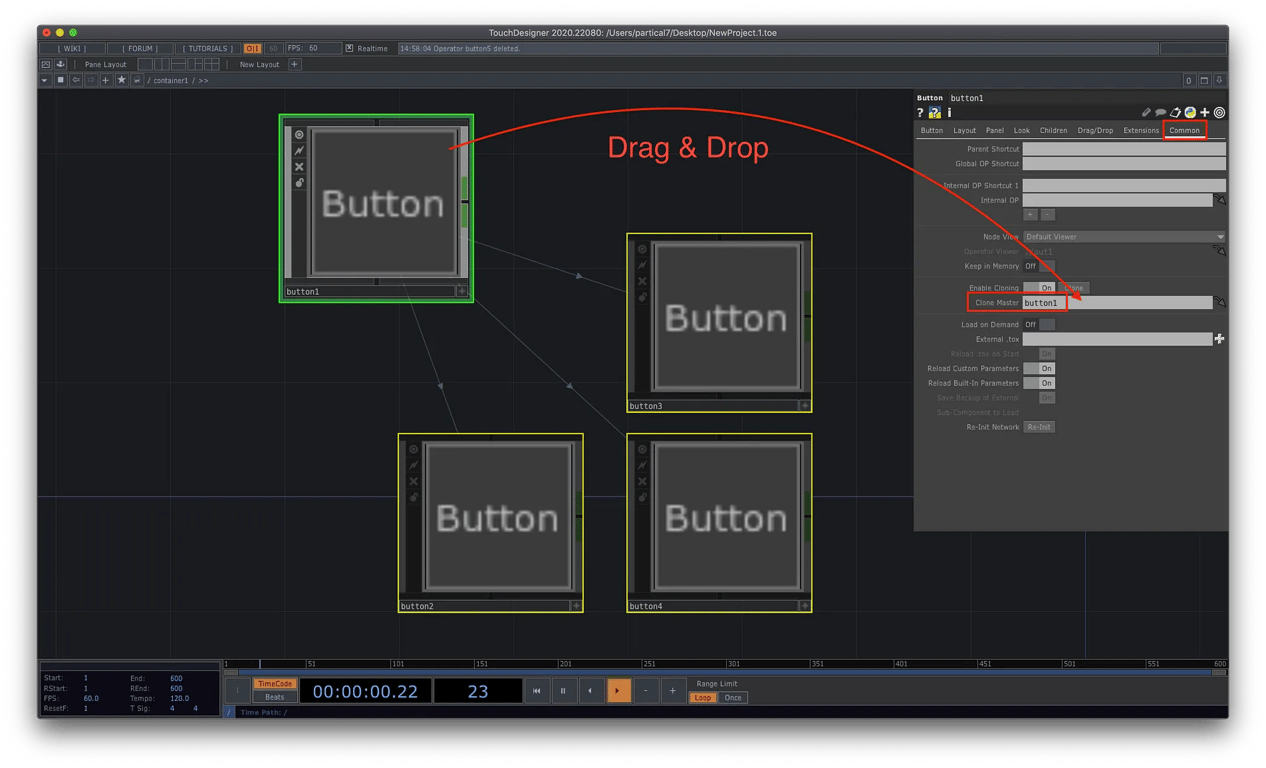Screen dimensions: 1266x768
Task: Click the add plus icon in path bar
Action: (x=105, y=80)
